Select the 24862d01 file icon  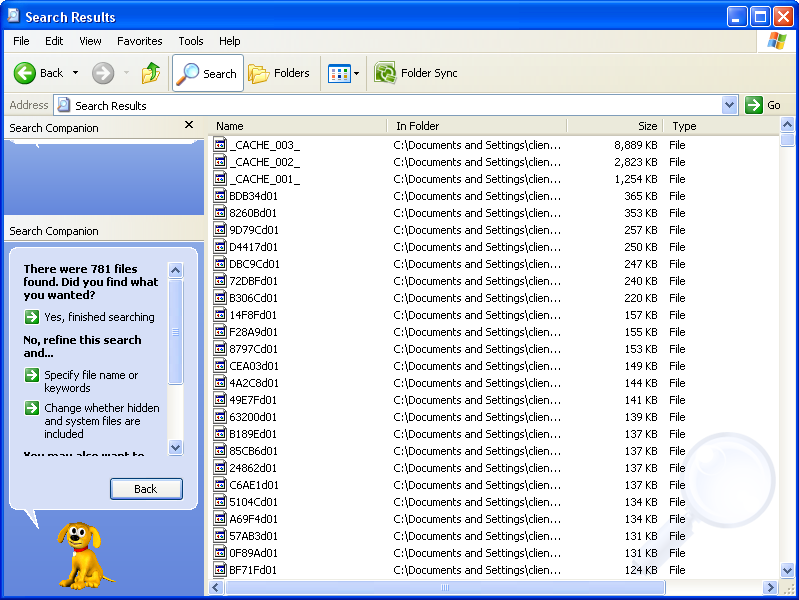pos(220,467)
